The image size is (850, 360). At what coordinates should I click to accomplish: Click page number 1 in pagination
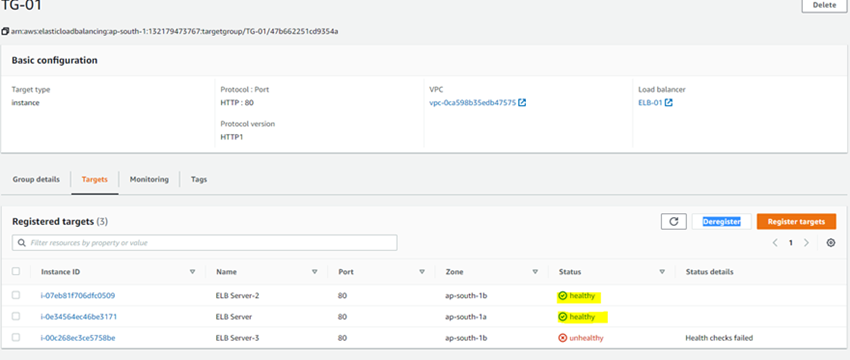pos(791,243)
